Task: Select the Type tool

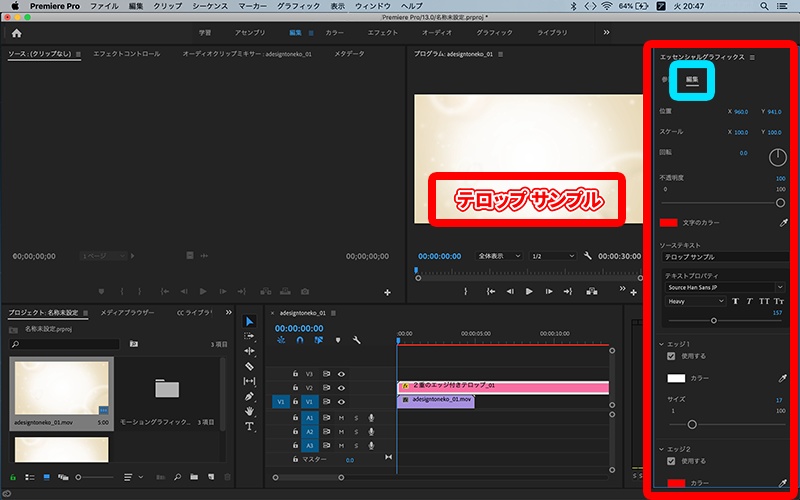Action: (250, 426)
